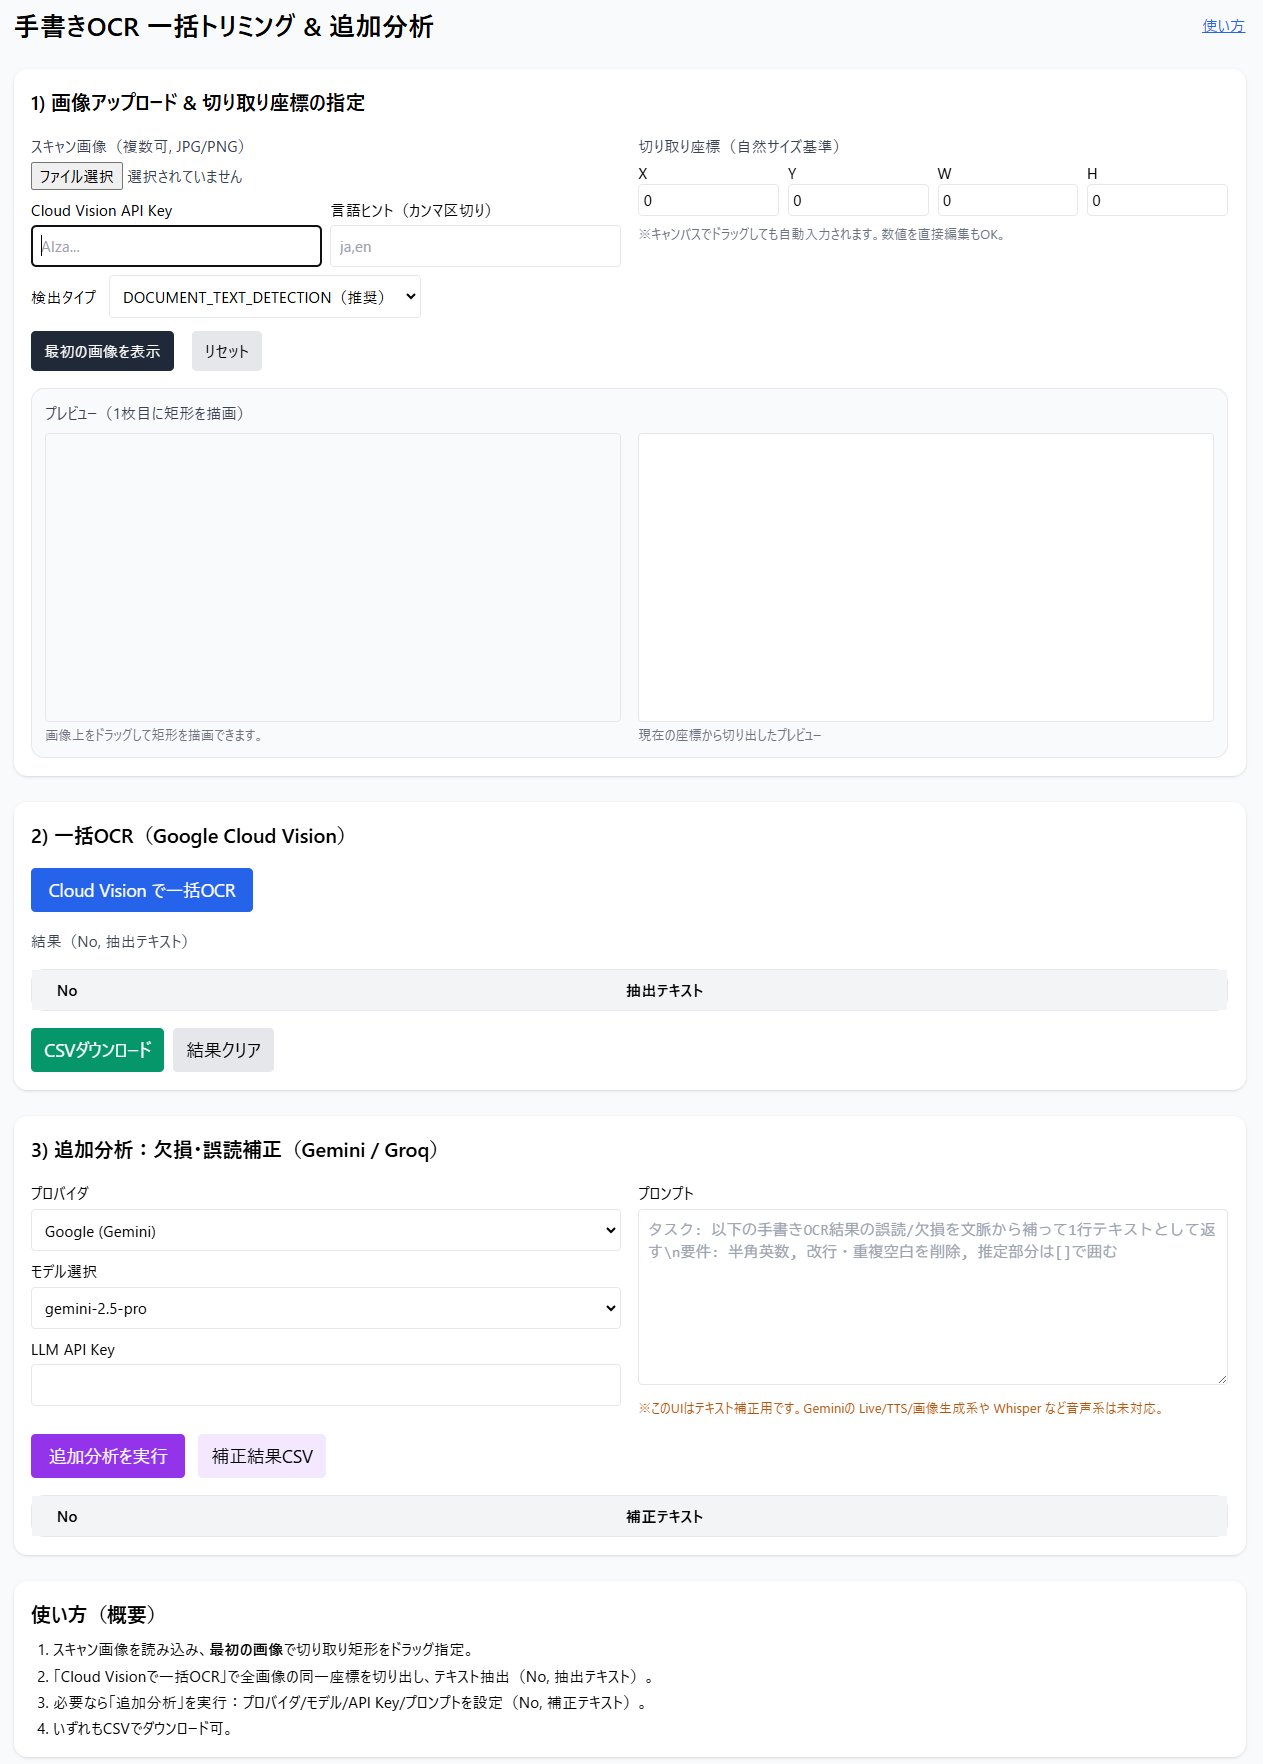Click the left preview canvas for drawing
The width and height of the screenshot is (1263, 1764).
(x=333, y=577)
